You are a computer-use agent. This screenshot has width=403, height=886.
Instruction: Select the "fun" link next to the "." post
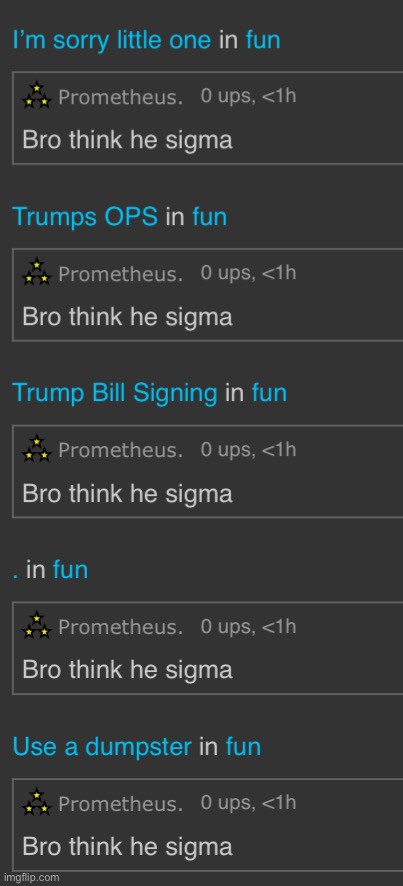pyautogui.click(x=71, y=570)
